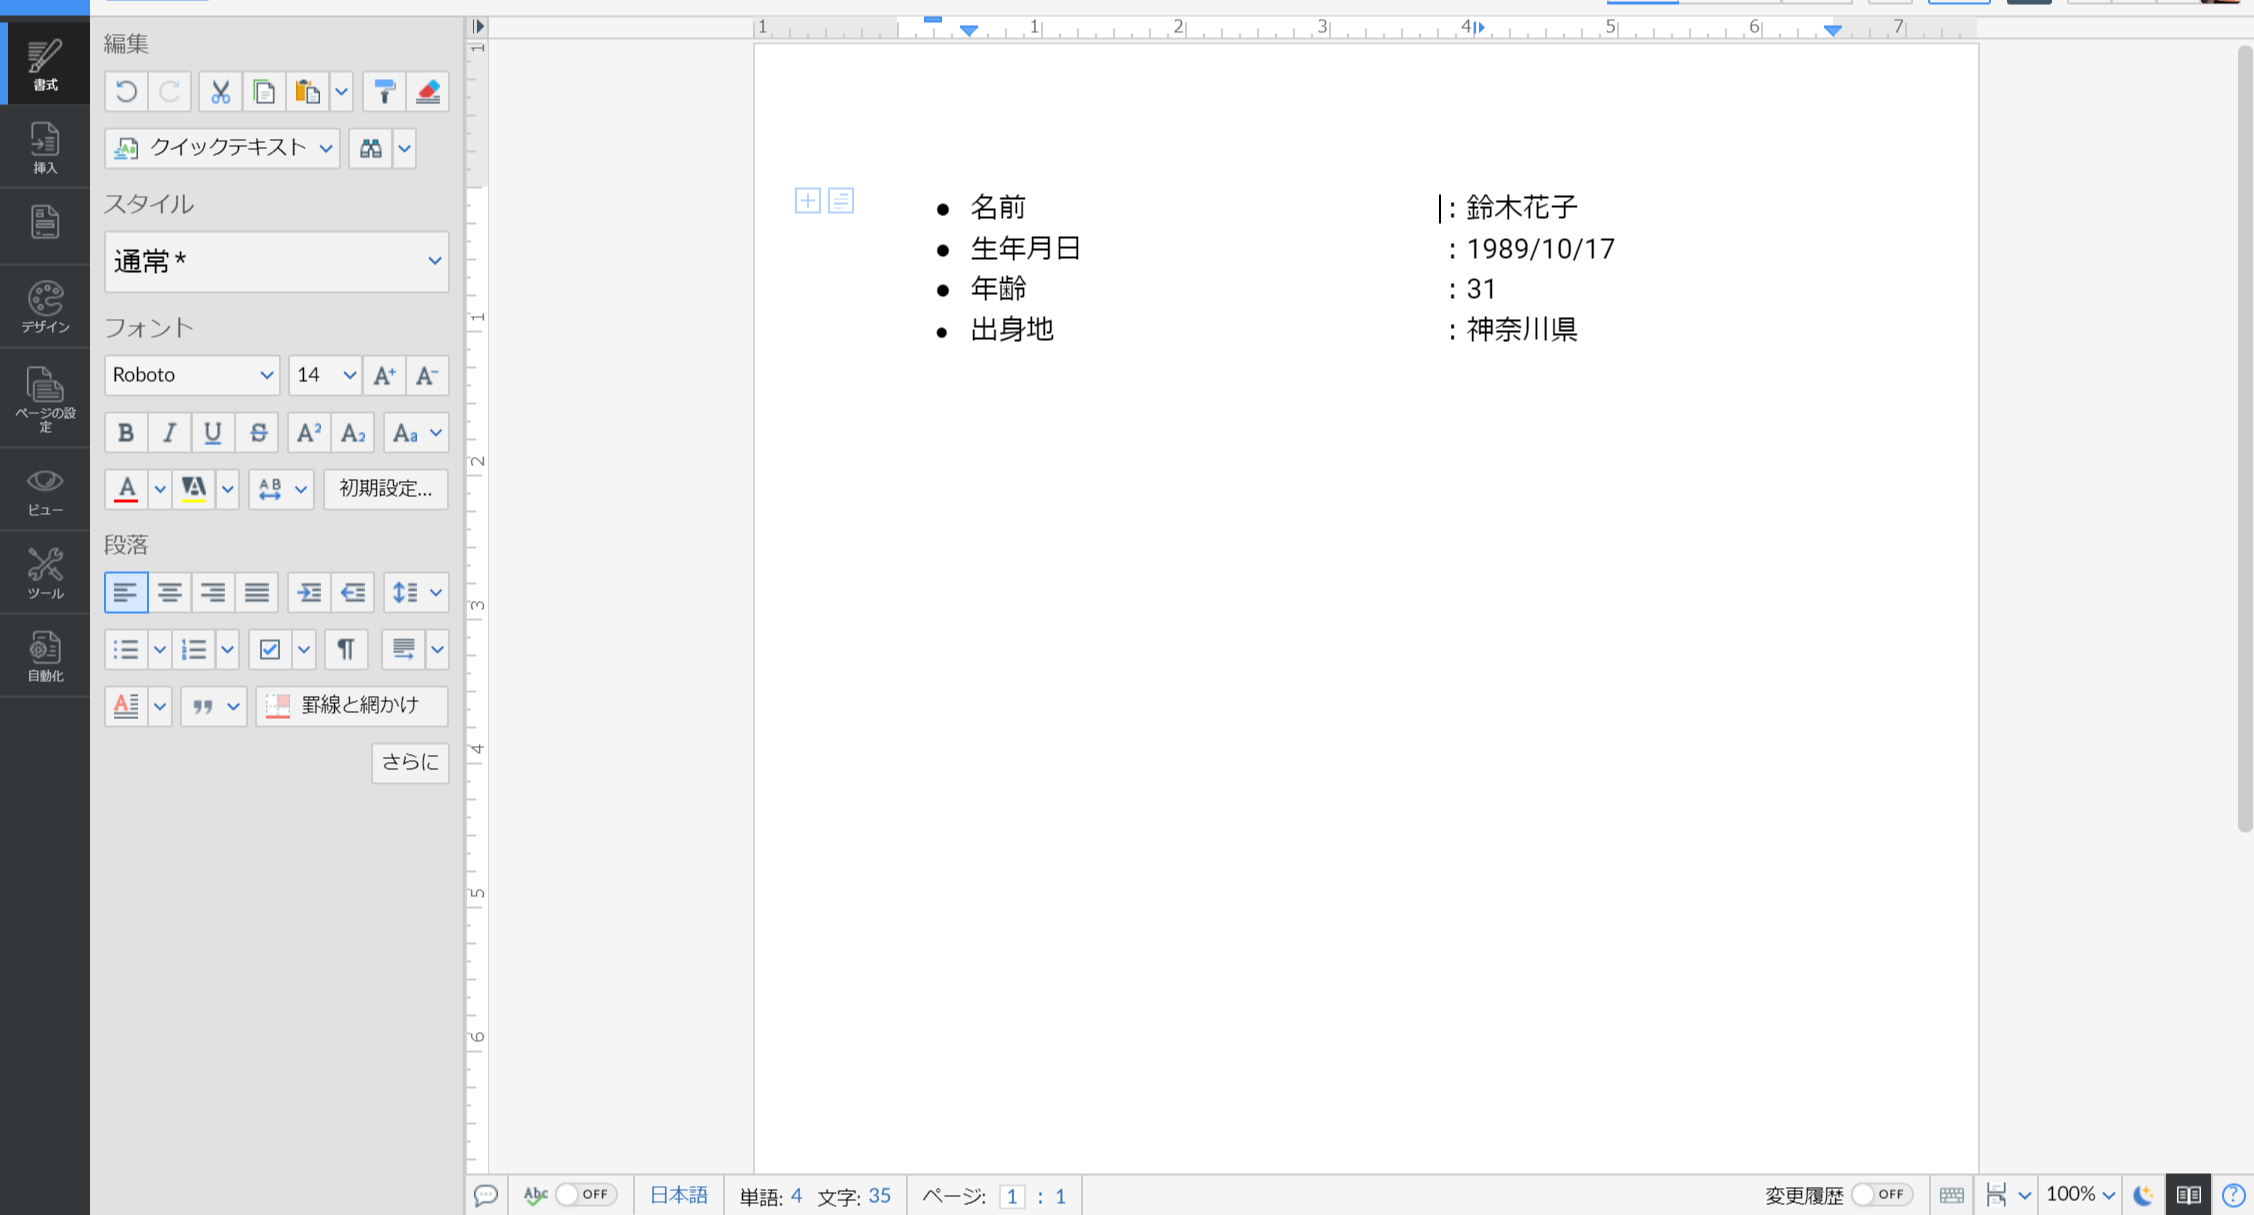This screenshot has height=1215, width=2254.
Task: Toggle spell check OFF switch
Action: 586,1194
